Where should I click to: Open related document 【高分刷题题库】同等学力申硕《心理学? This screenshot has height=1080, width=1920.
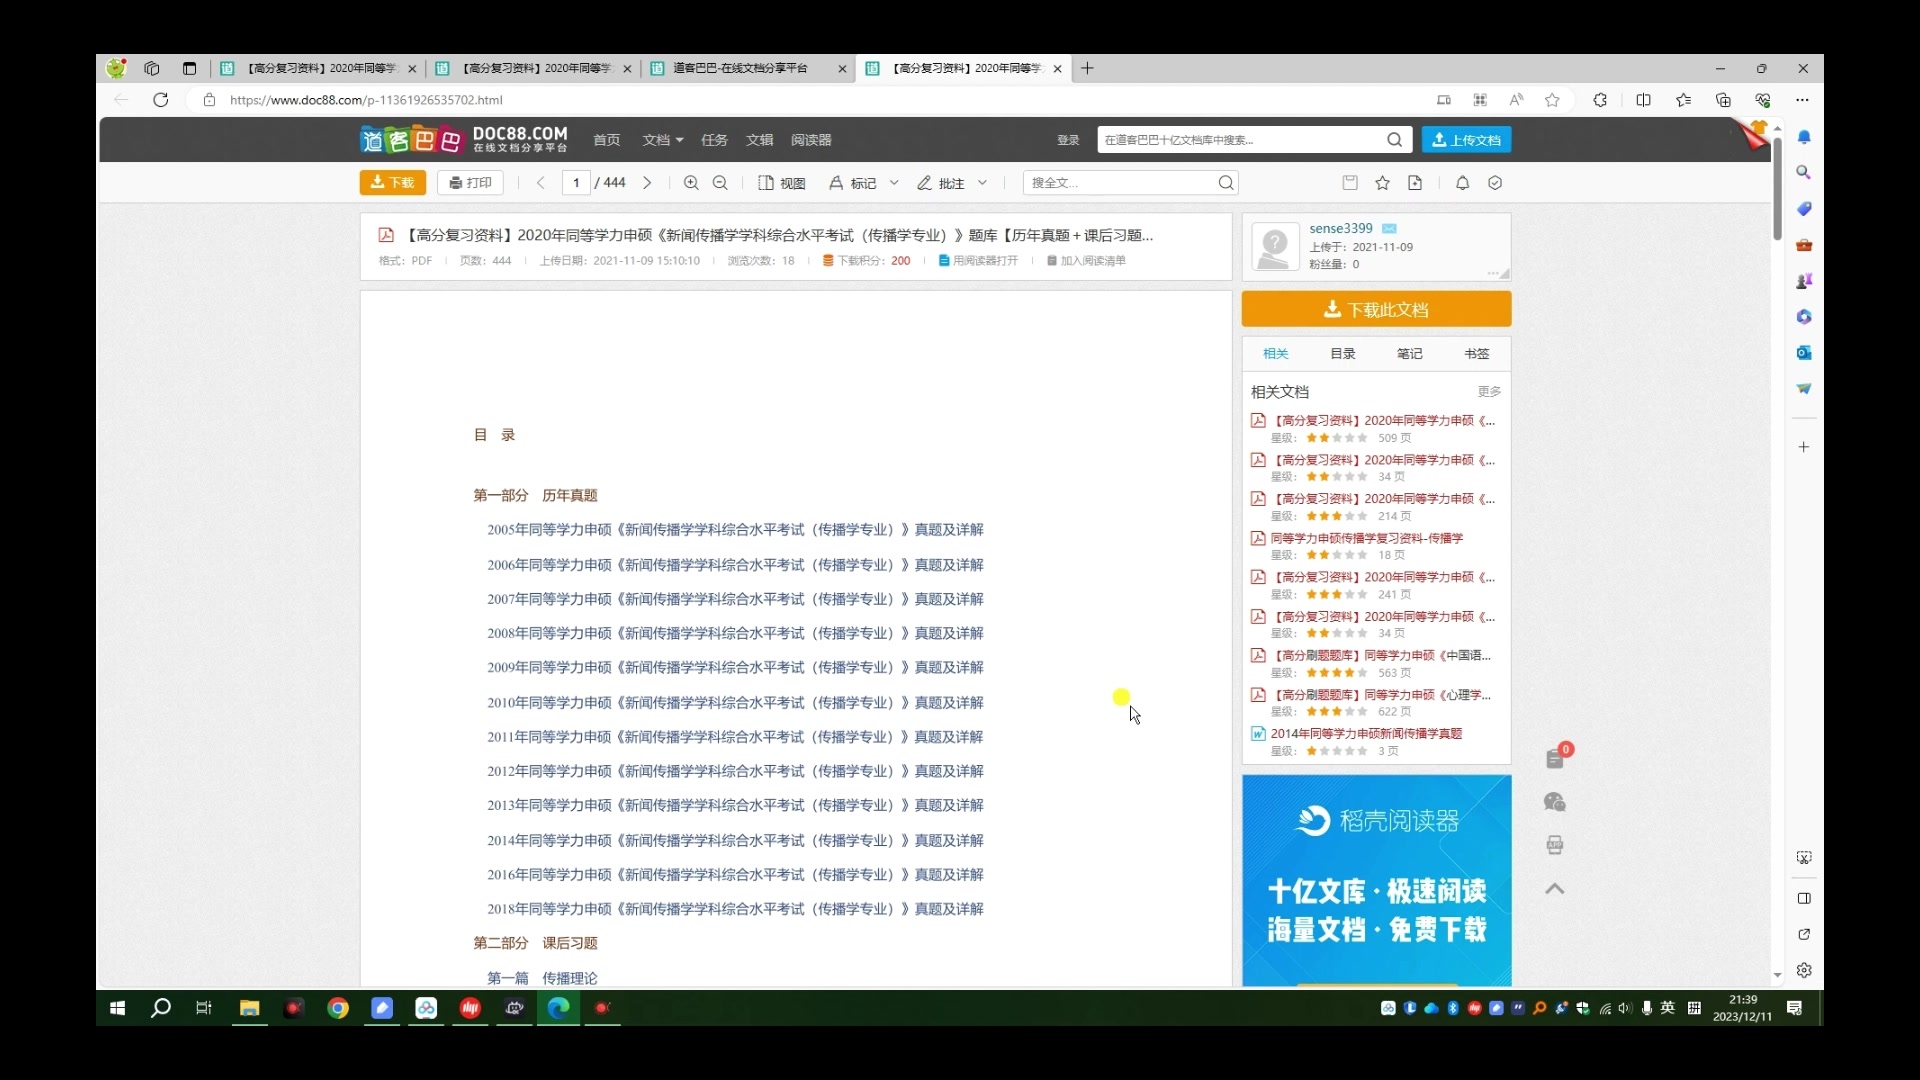[1381, 695]
